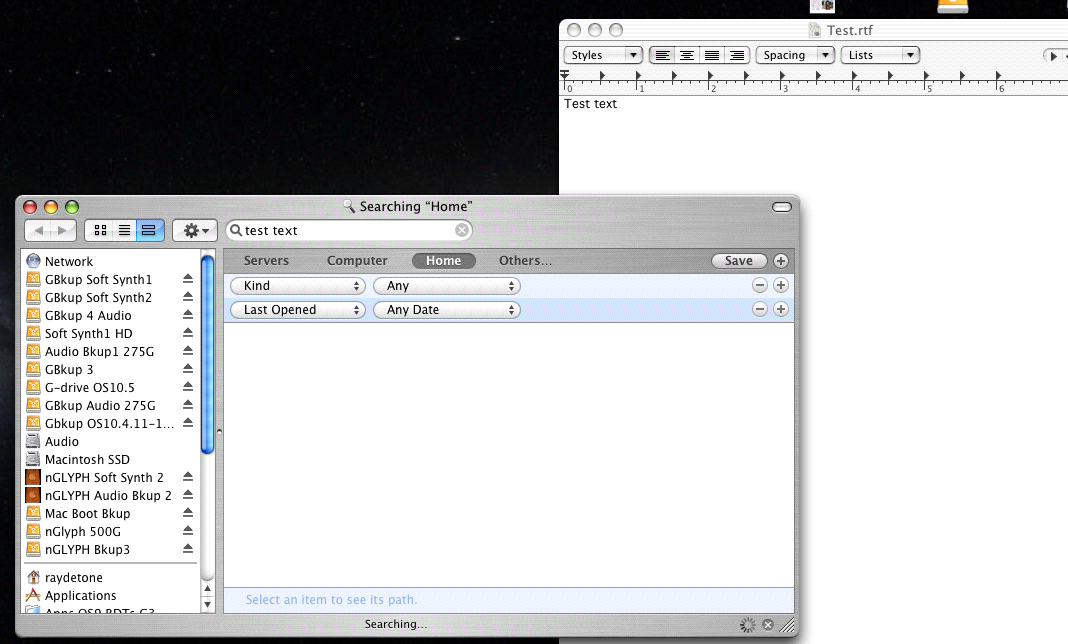Switch Finder to column view

(x=148, y=230)
